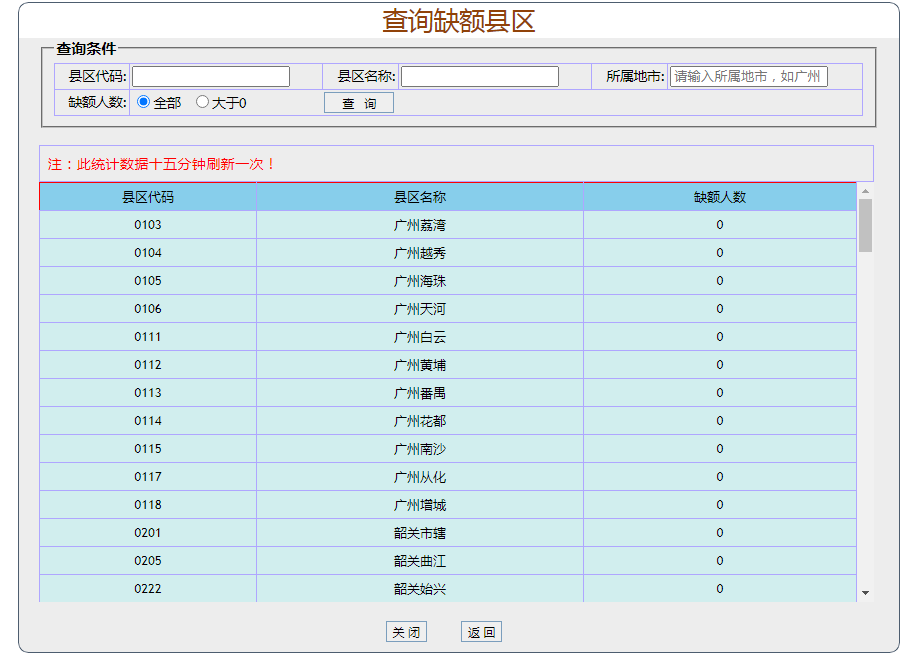
Task: Click the 查询 button
Action: click(358, 103)
